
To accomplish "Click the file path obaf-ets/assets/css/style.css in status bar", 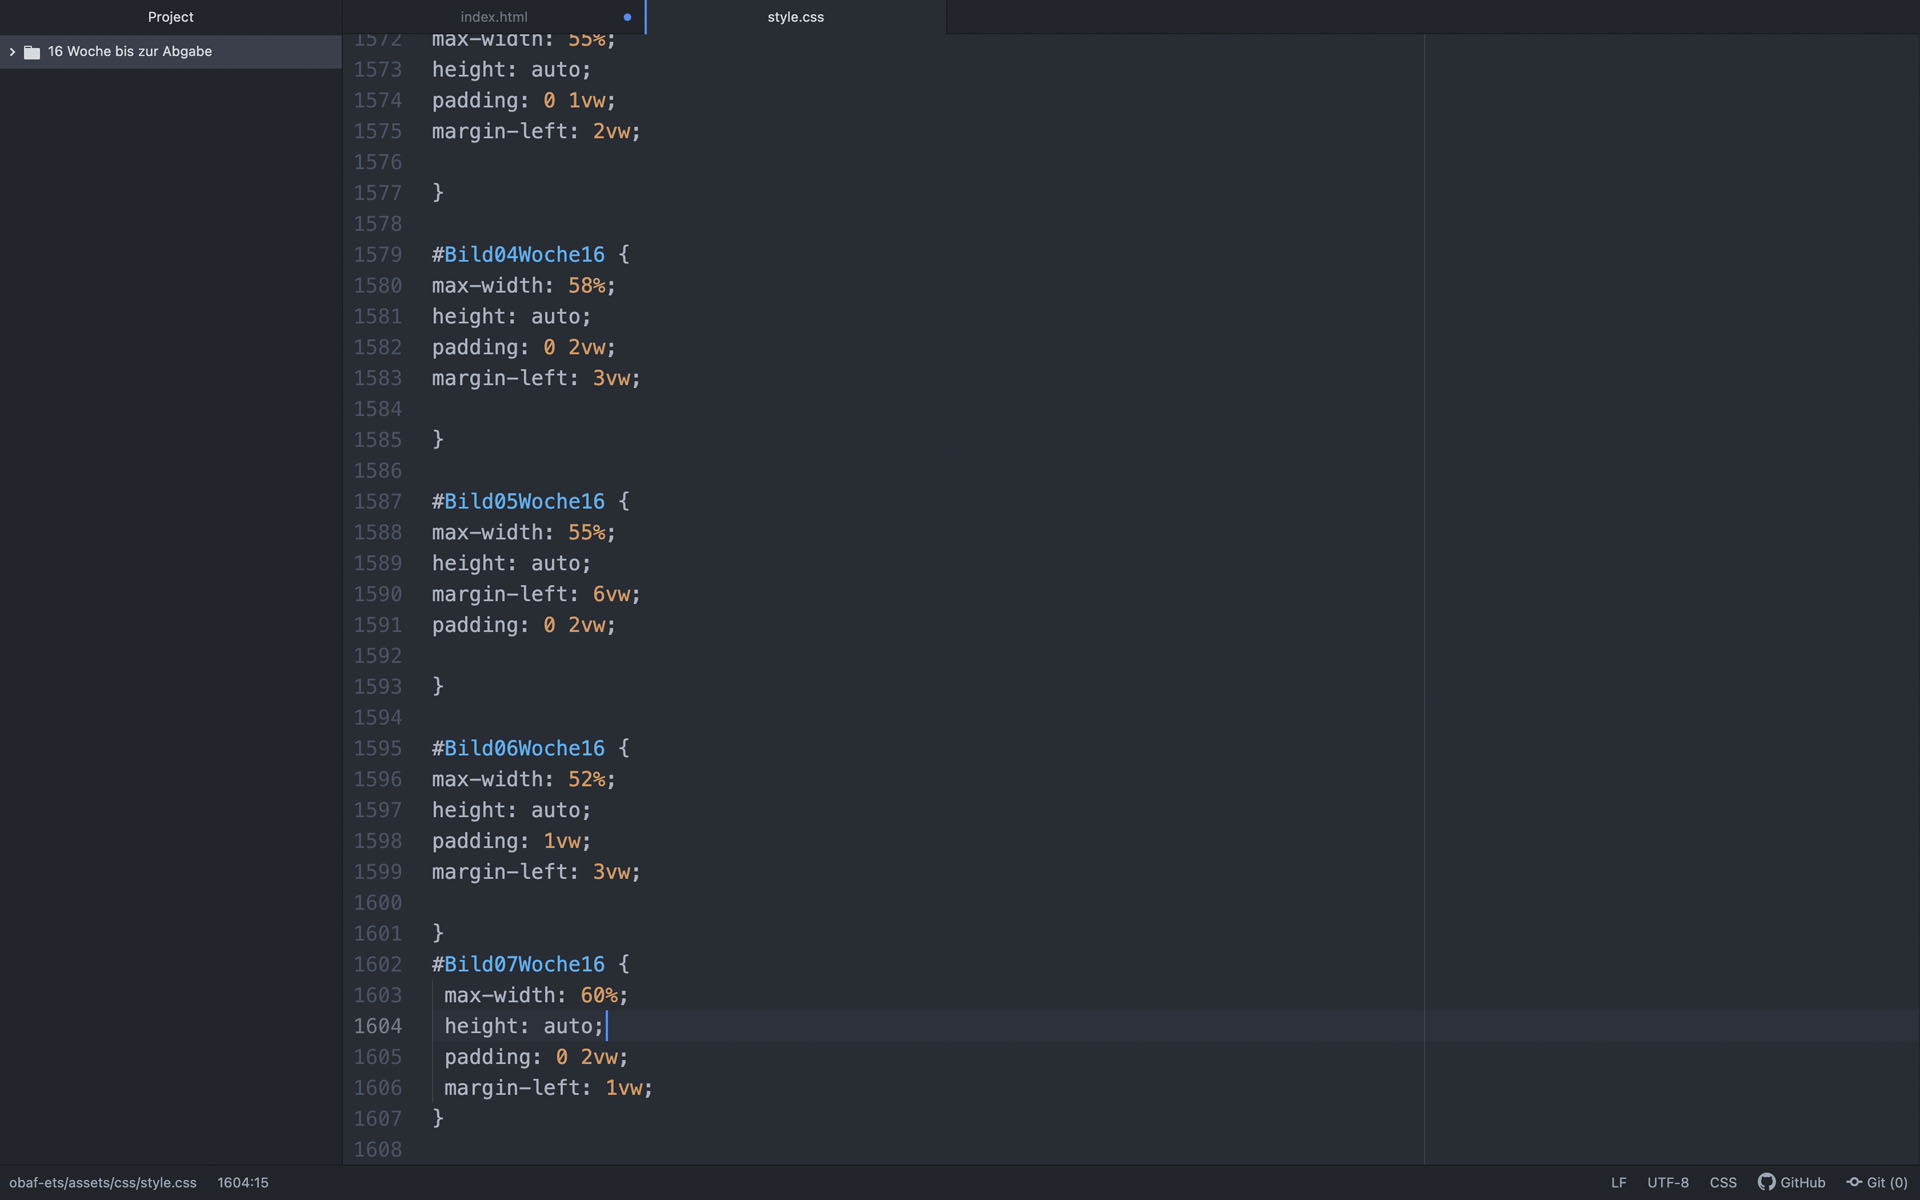I will coord(103,1182).
